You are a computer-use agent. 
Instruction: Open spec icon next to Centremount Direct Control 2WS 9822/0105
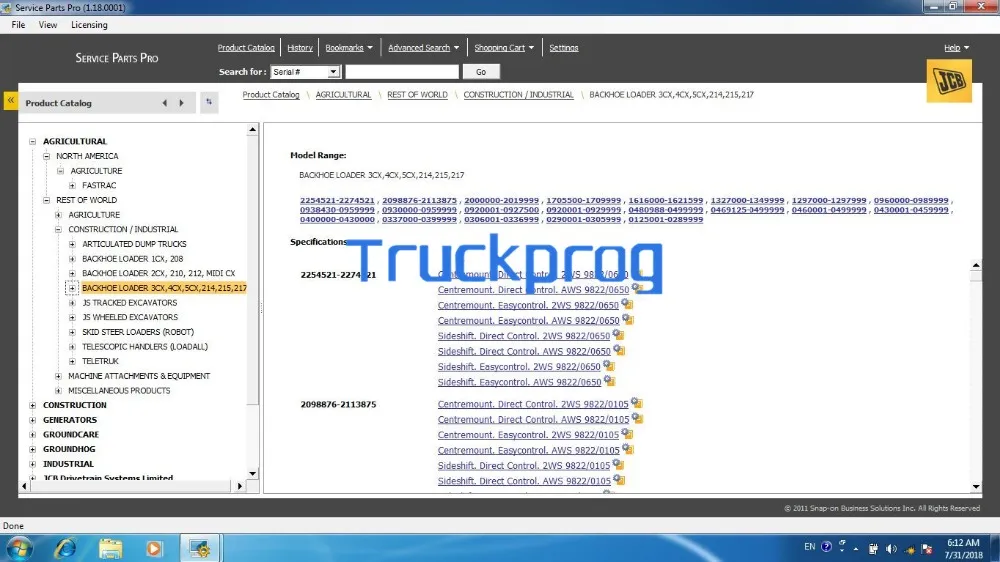636,403
